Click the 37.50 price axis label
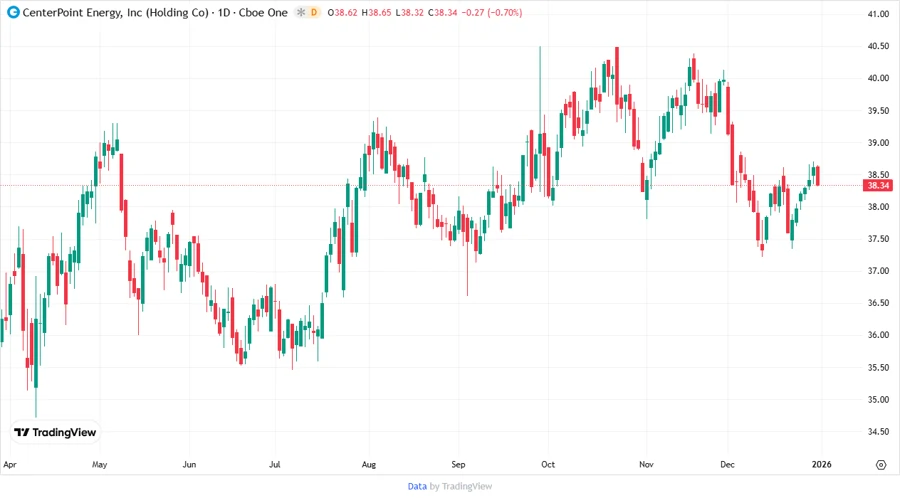The width and height of the screenshot is (900, 498). [878, 239]
